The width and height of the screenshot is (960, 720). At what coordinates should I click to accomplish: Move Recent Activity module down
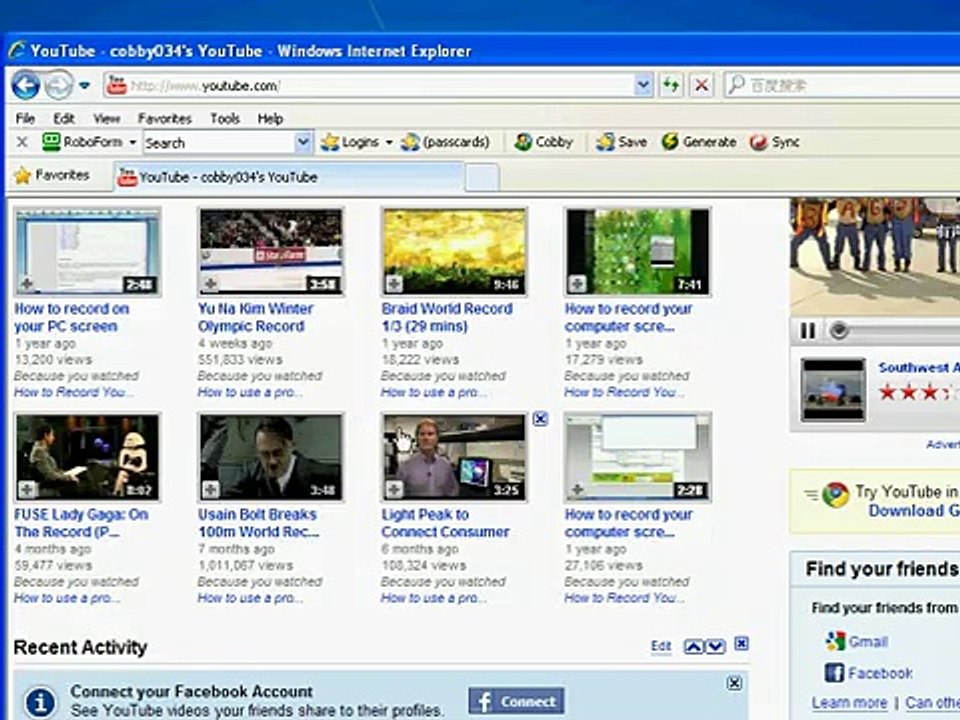tap(716, 646)
